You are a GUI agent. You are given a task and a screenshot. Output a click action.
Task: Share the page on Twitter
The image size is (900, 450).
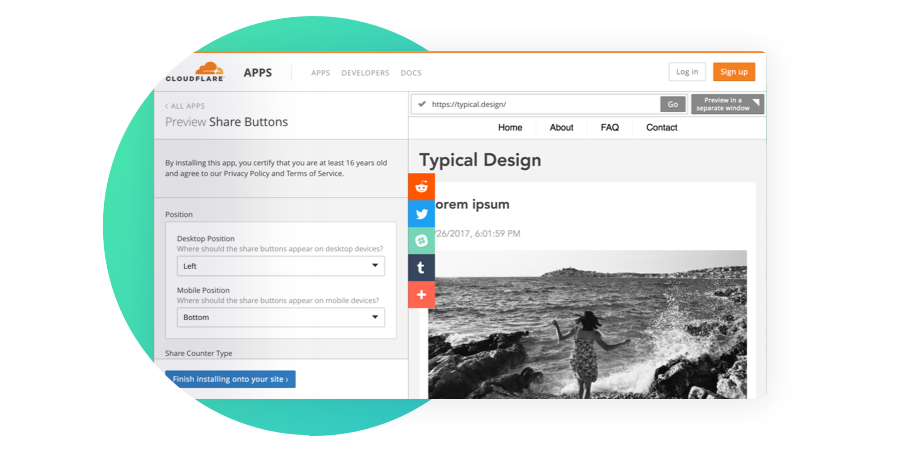(421, 214)
